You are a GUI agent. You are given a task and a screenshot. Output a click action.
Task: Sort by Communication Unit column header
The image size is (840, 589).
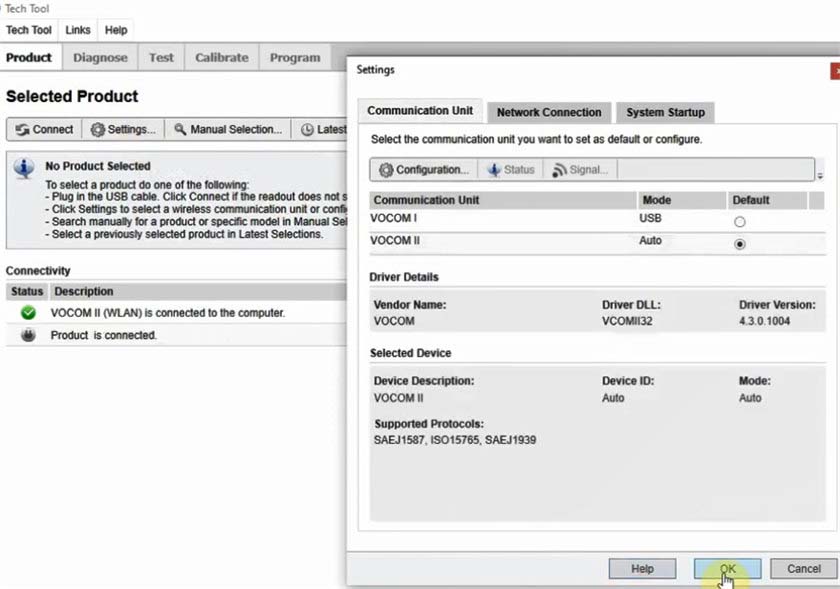(x=502, y=200)
